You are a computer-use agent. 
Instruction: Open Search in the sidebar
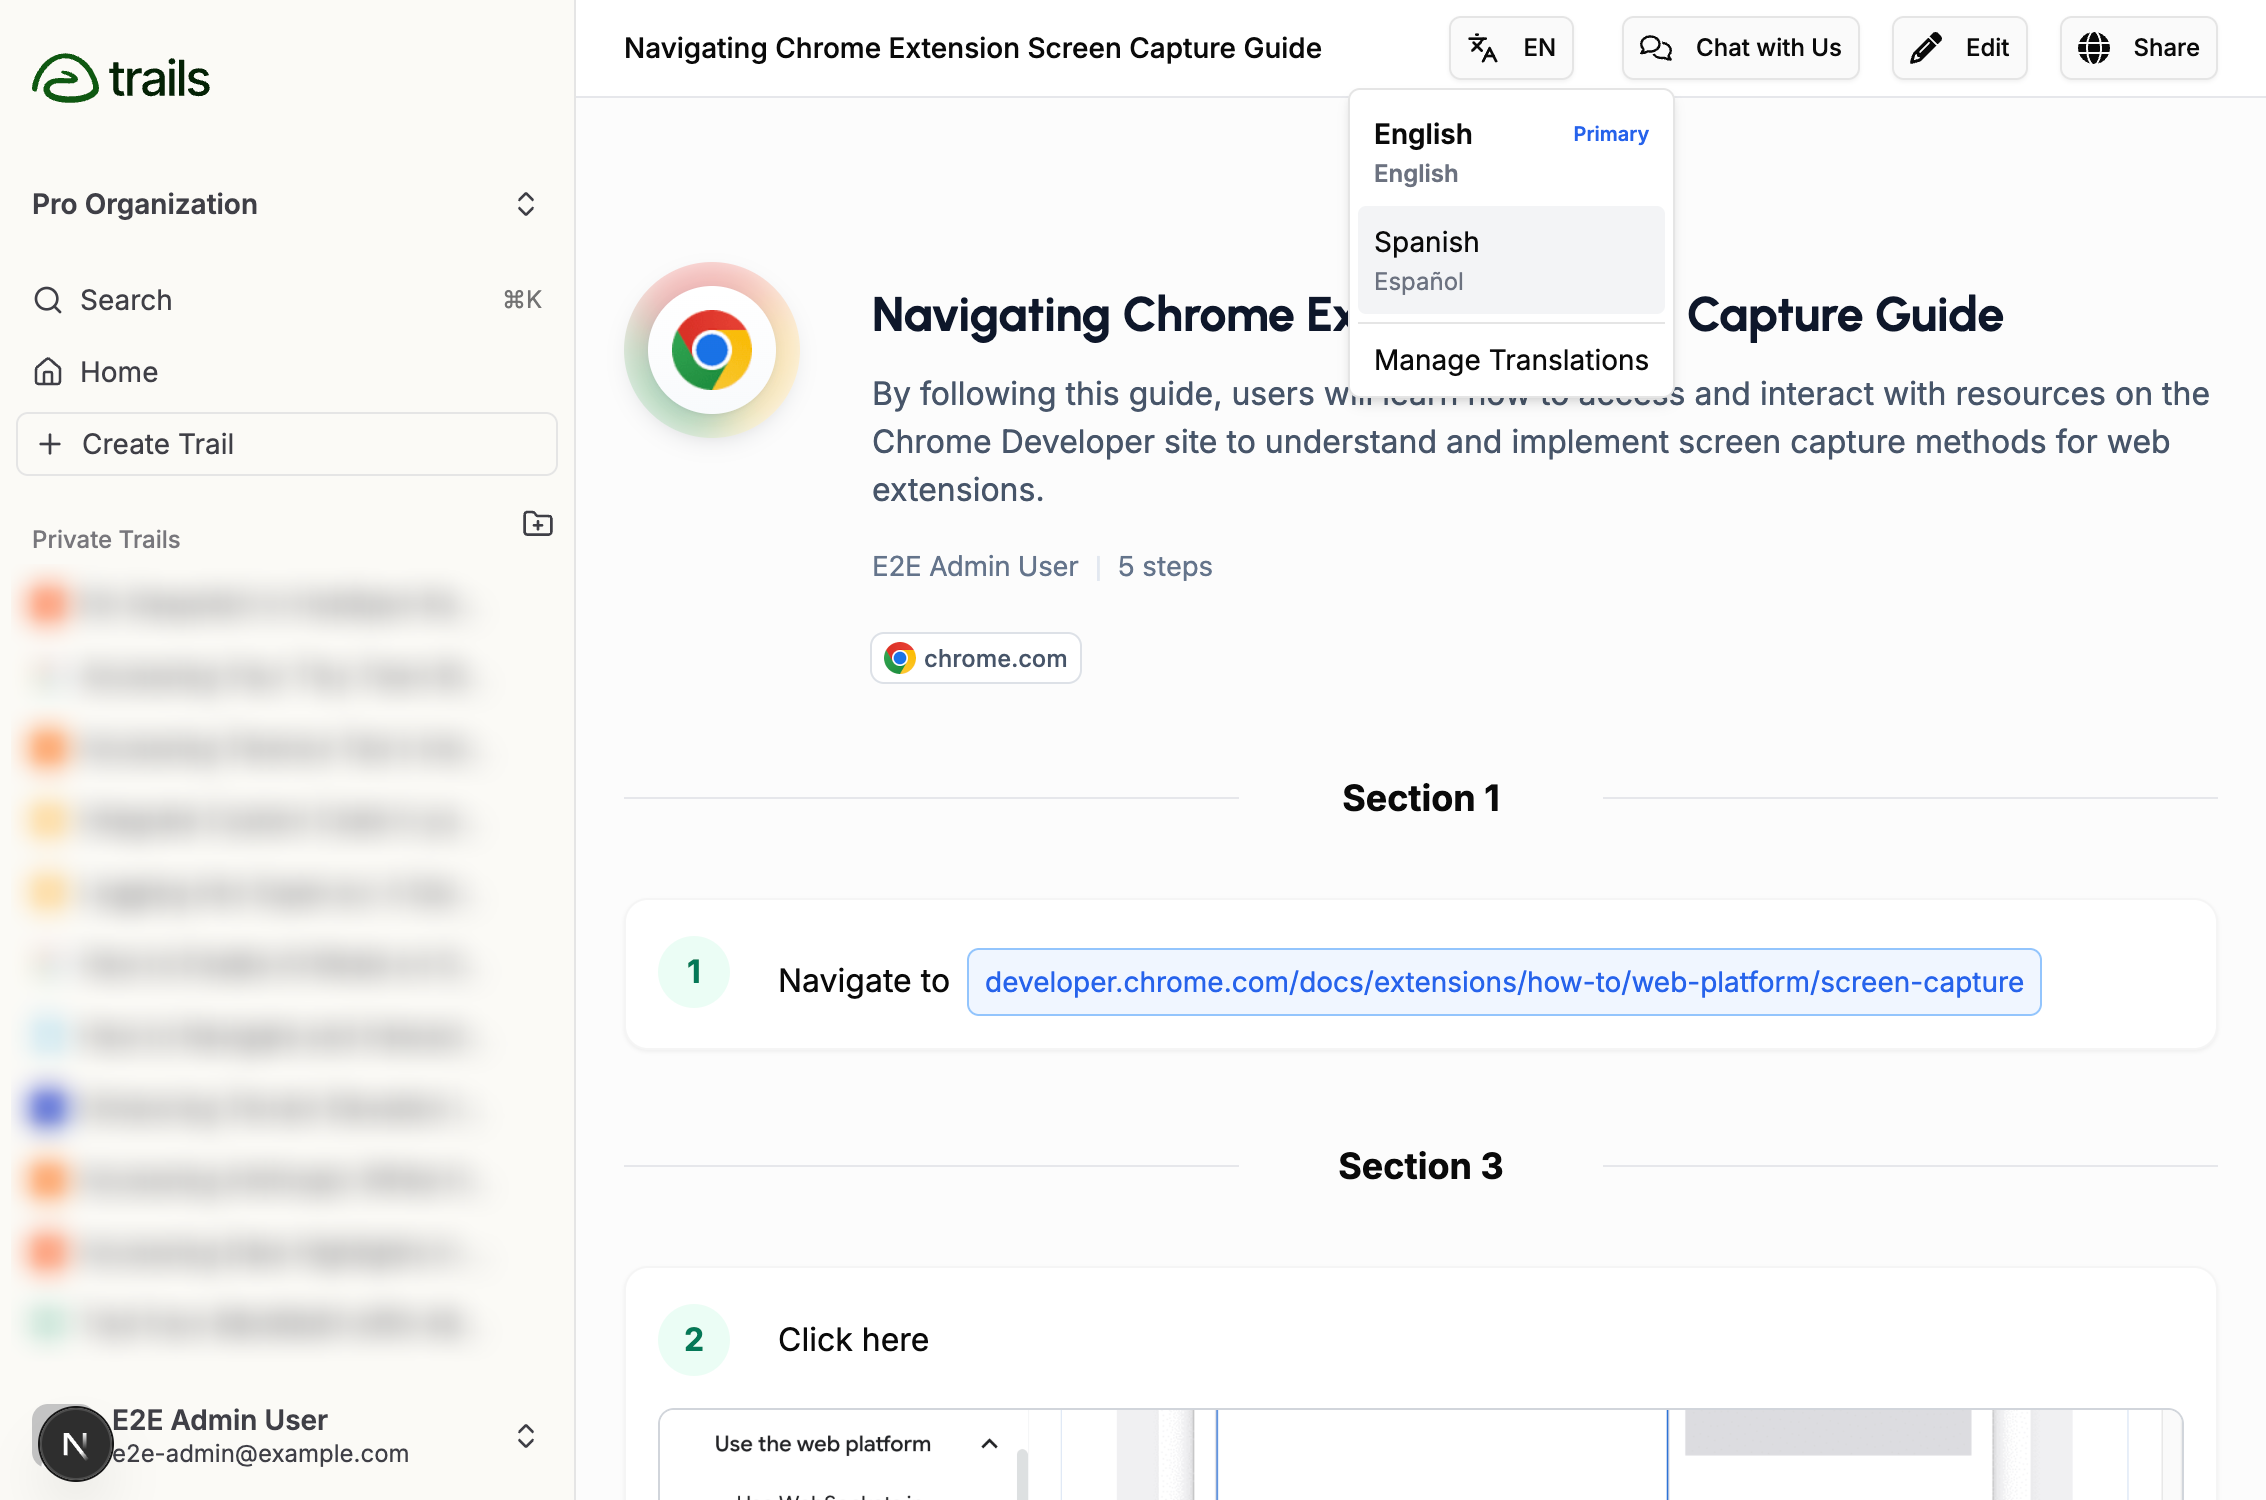click(x=286, y=300)
